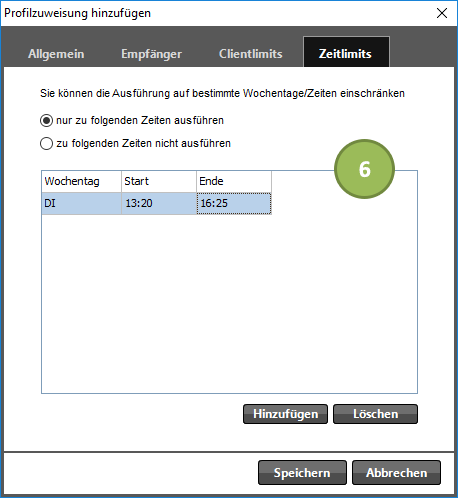The image size is (458, 498).
Task: Click the label text 'nur zu folgenden Zeiten ausführen'
Action: pos(140,120)
